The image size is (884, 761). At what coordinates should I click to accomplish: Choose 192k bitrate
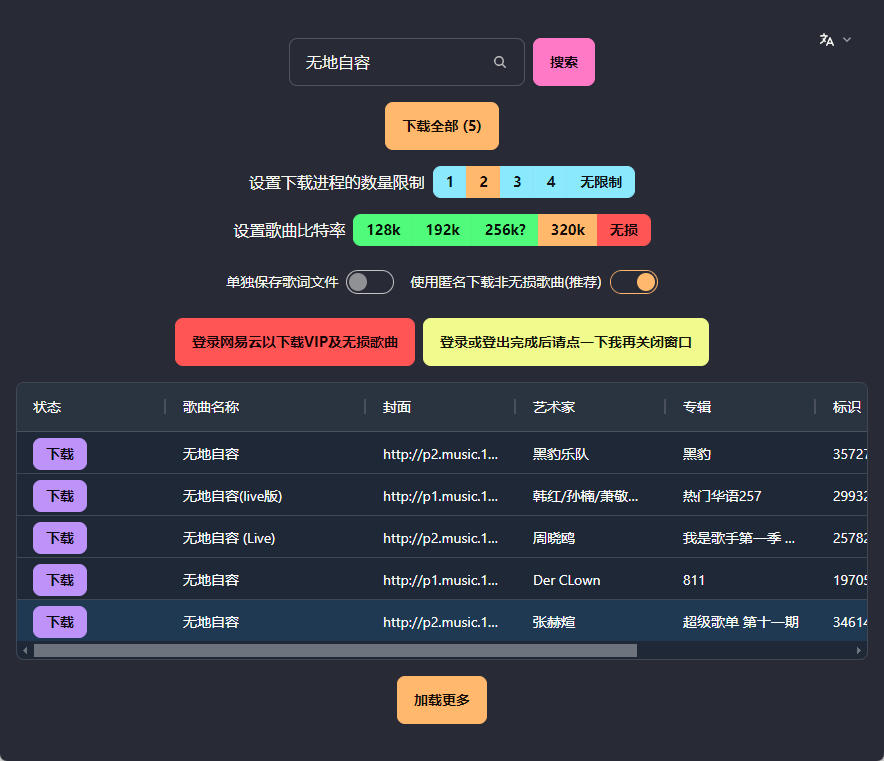(x=443, y=230)
